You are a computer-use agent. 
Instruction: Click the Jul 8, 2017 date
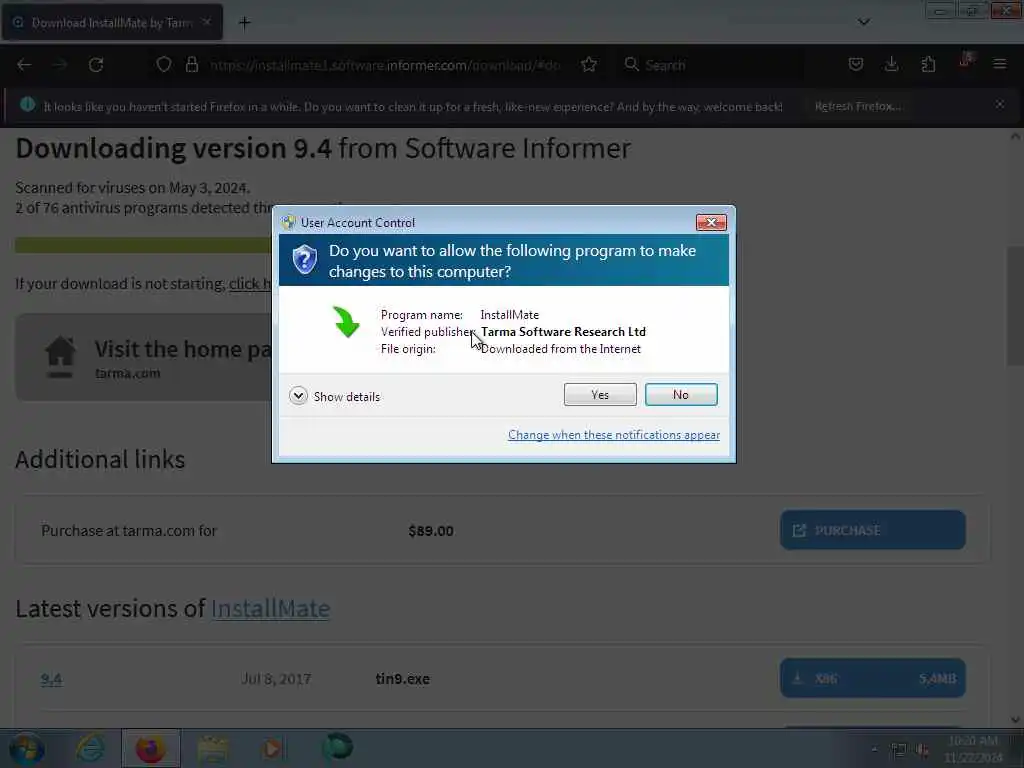276,679
